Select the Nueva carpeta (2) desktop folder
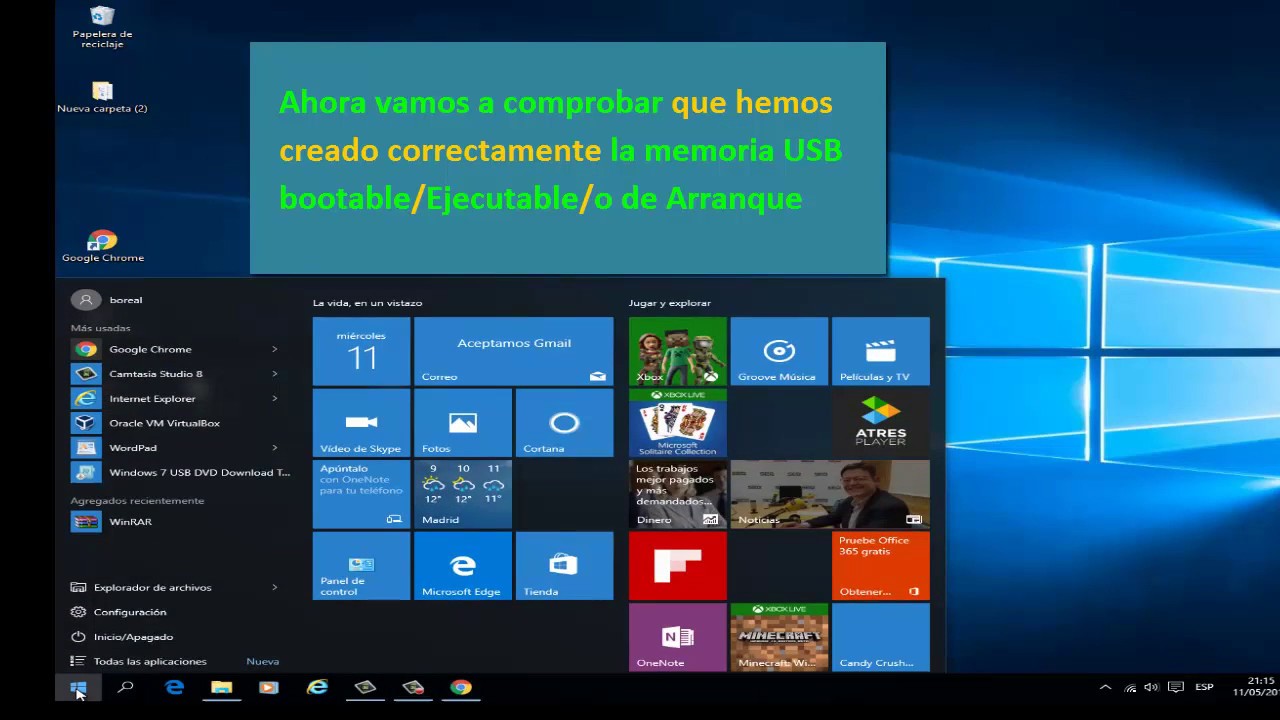Image resolution: width=1280 pixels, height=720 pixels. tap(102, 97)
